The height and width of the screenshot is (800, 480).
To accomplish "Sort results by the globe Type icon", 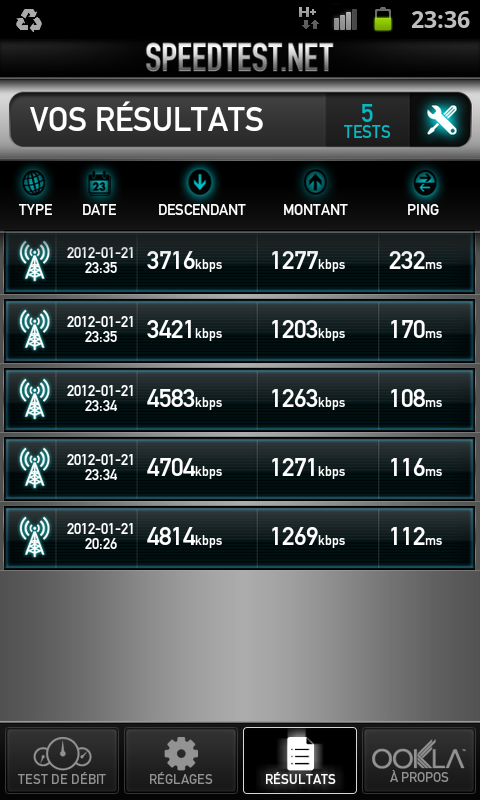I will click(x=35, y=182).
